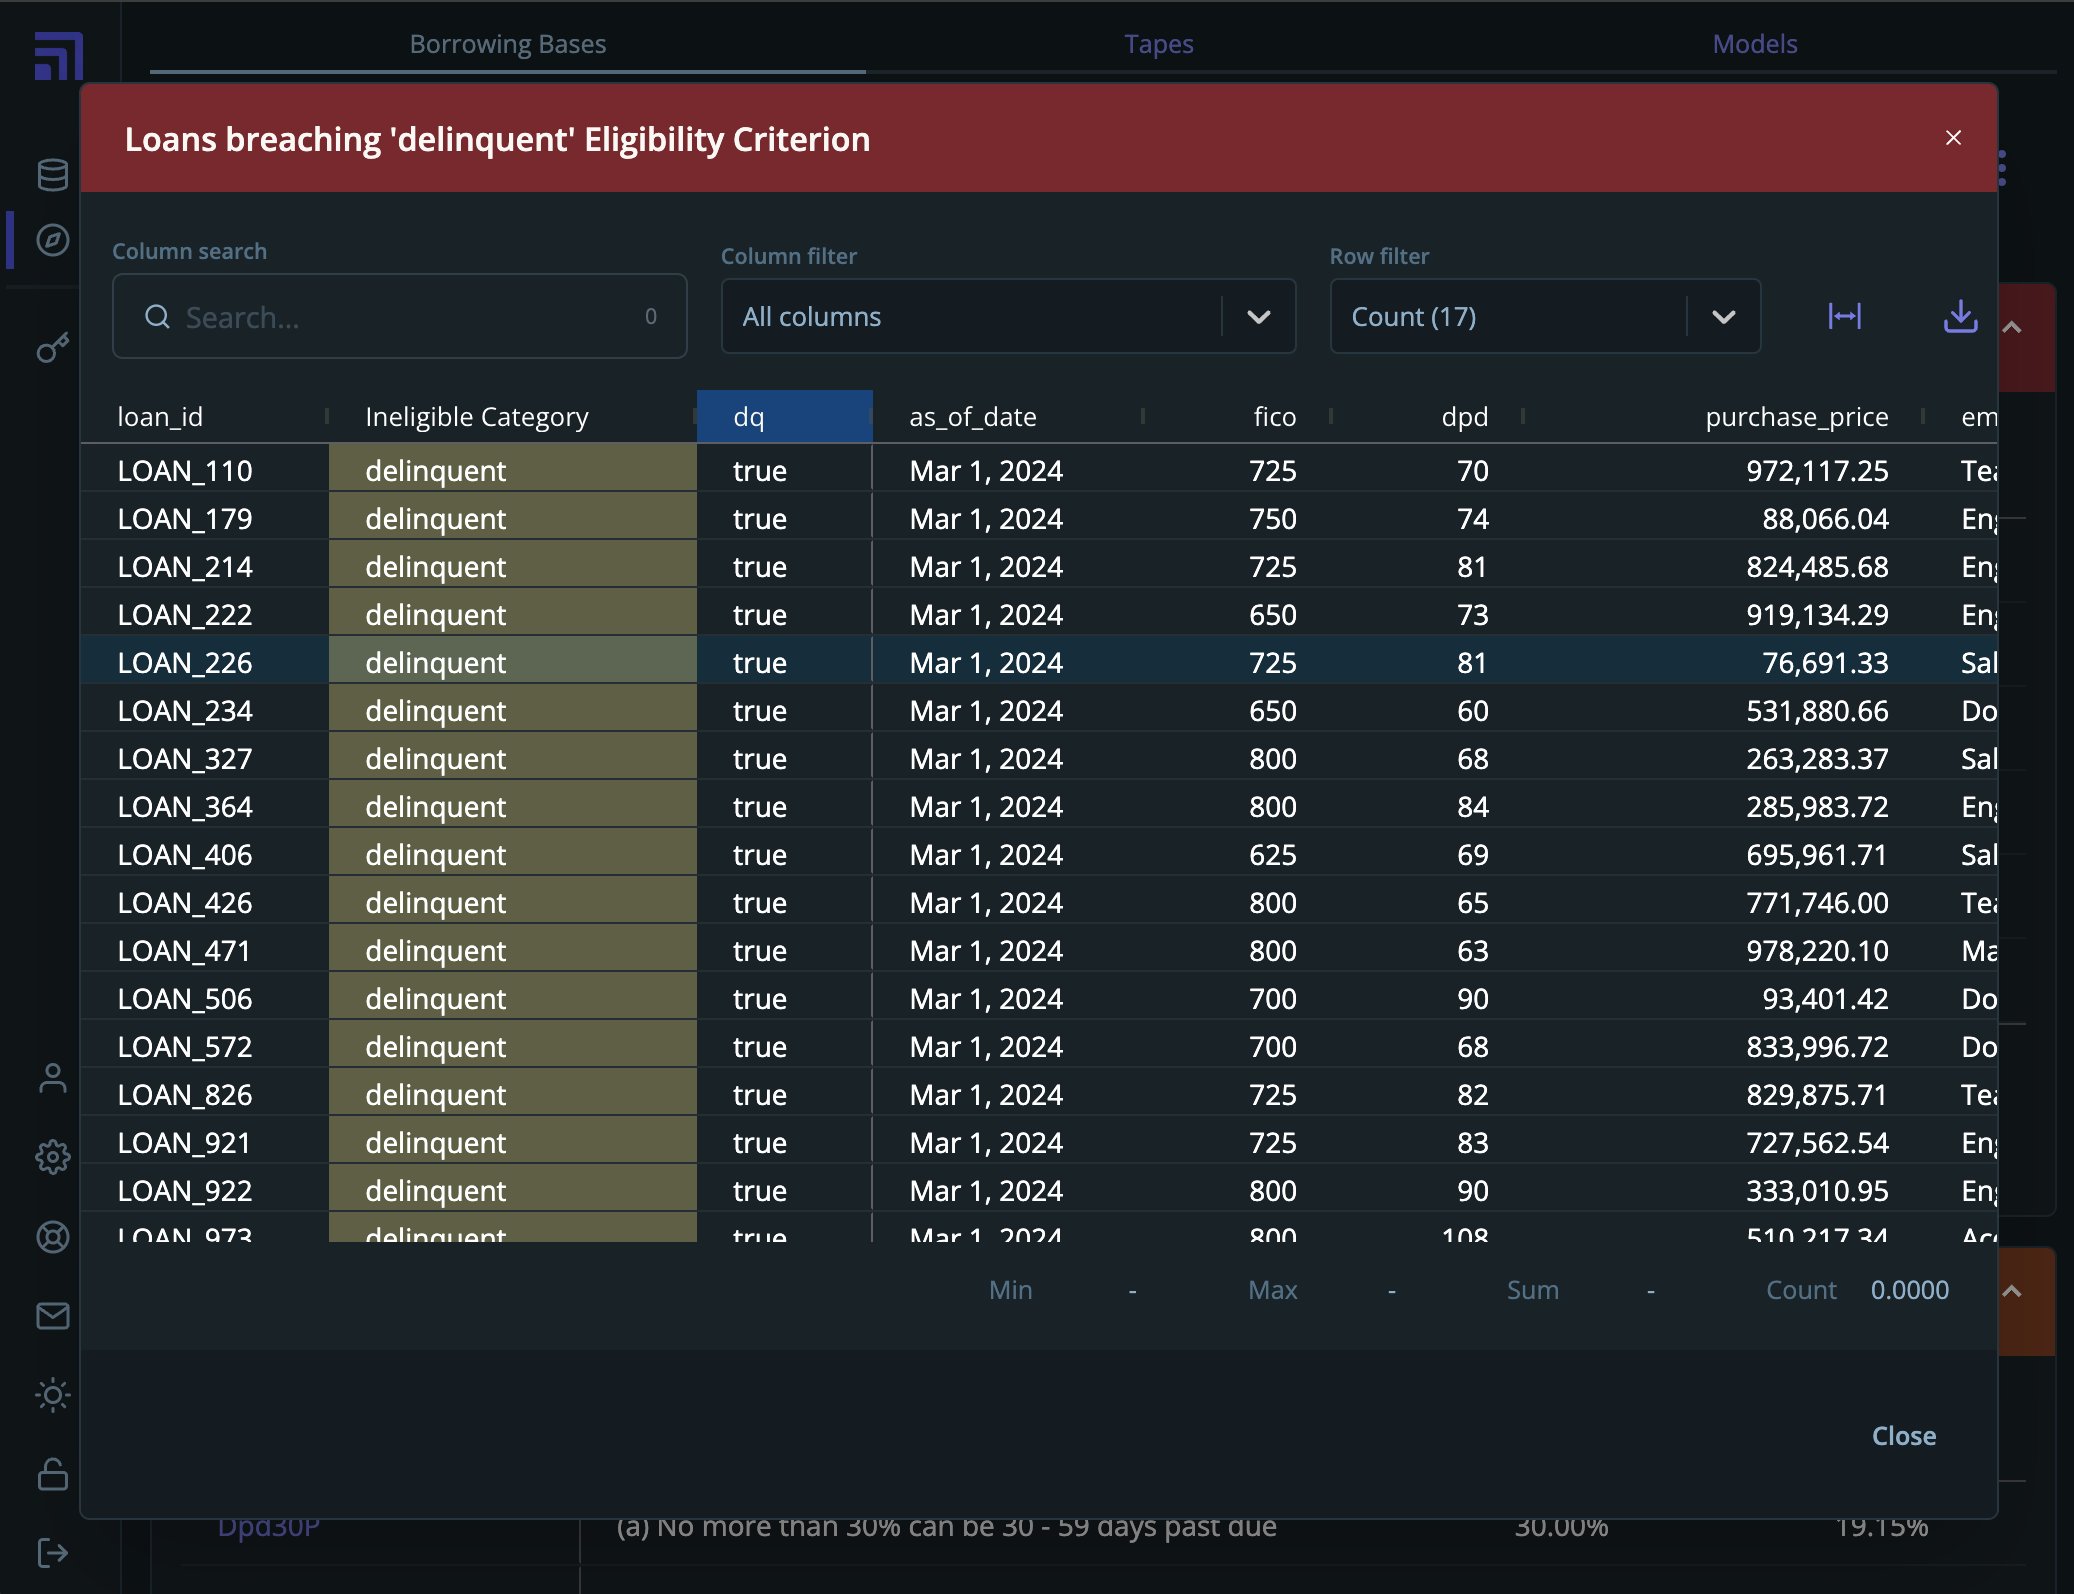
Task: Select the dq column header
Action: pyautogui.click(x=784, y=417)
